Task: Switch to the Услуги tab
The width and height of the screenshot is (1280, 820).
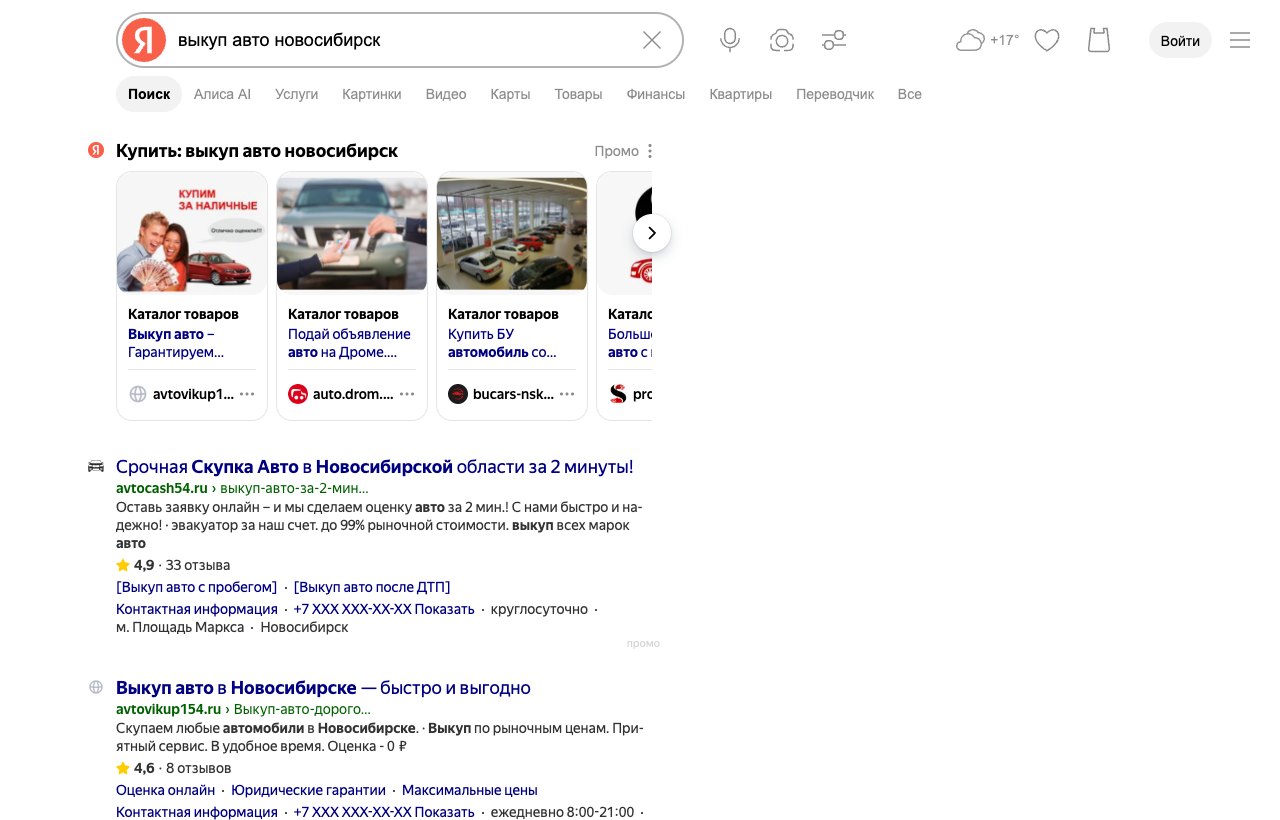Action: (297, 94)
